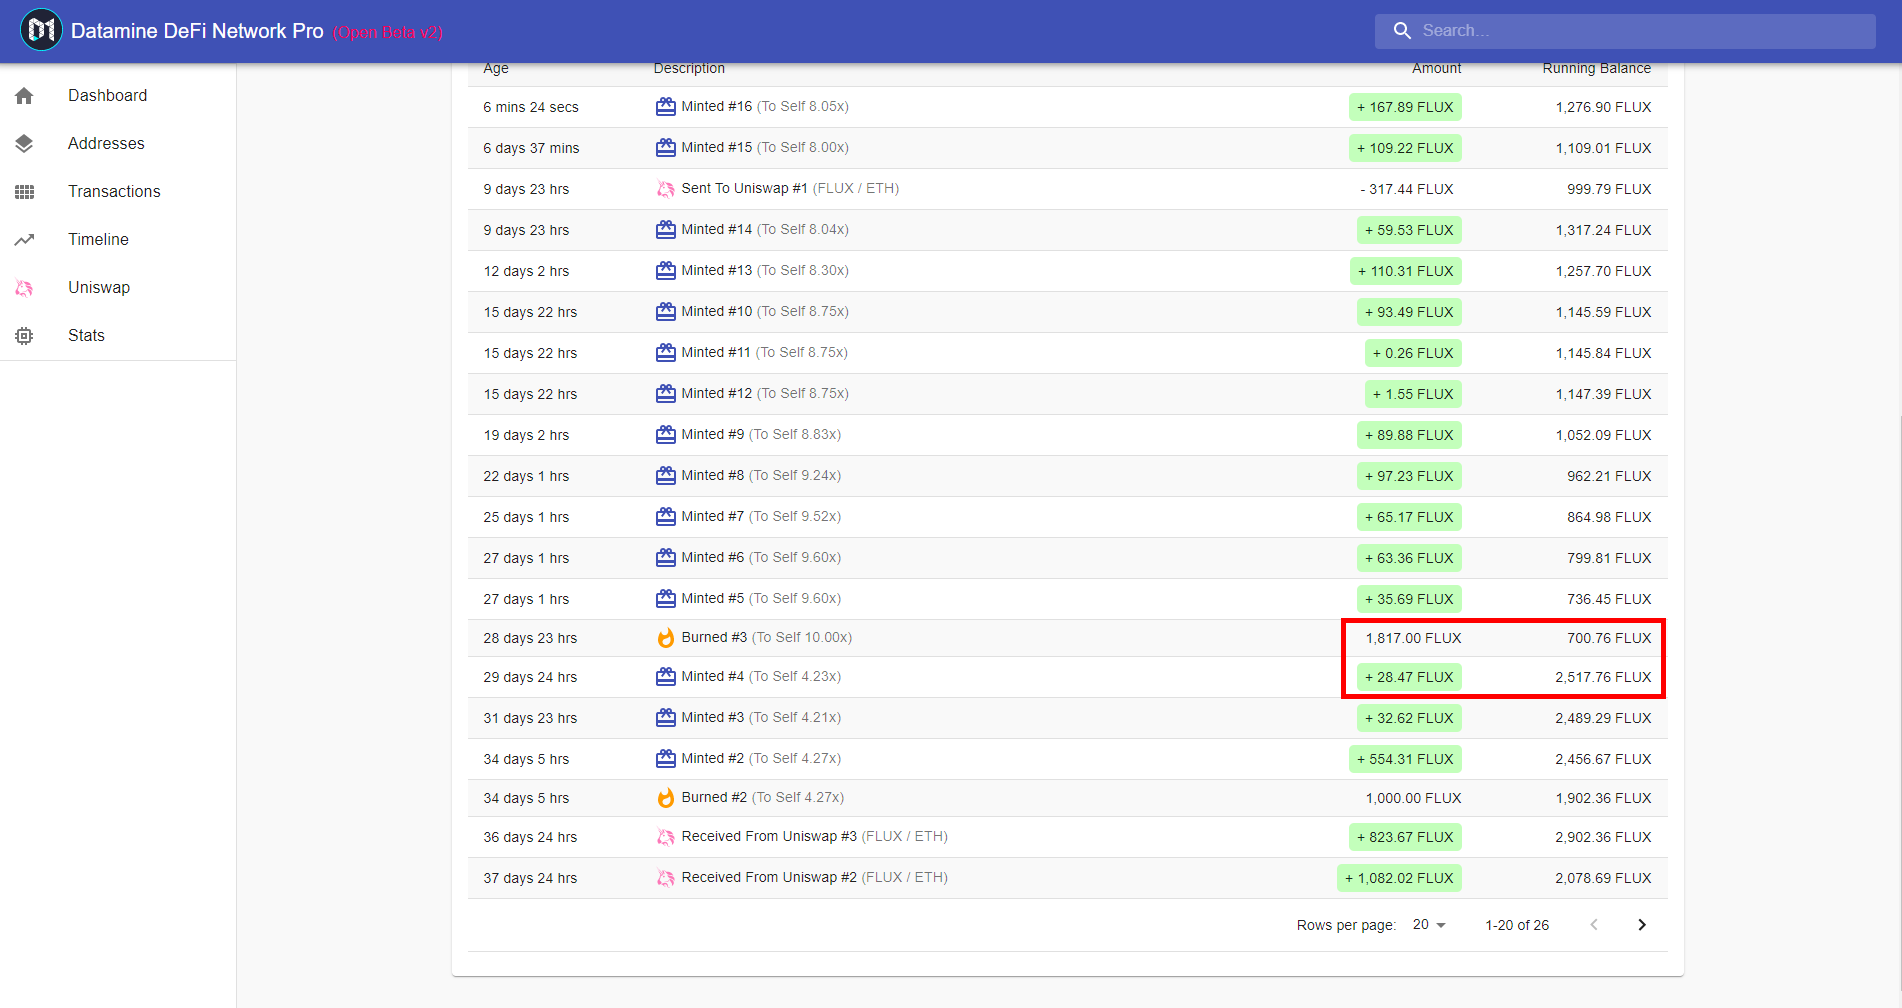Click the + 823.67 FLUX amount chip
The image size is (1902, 1008).
1405,837
